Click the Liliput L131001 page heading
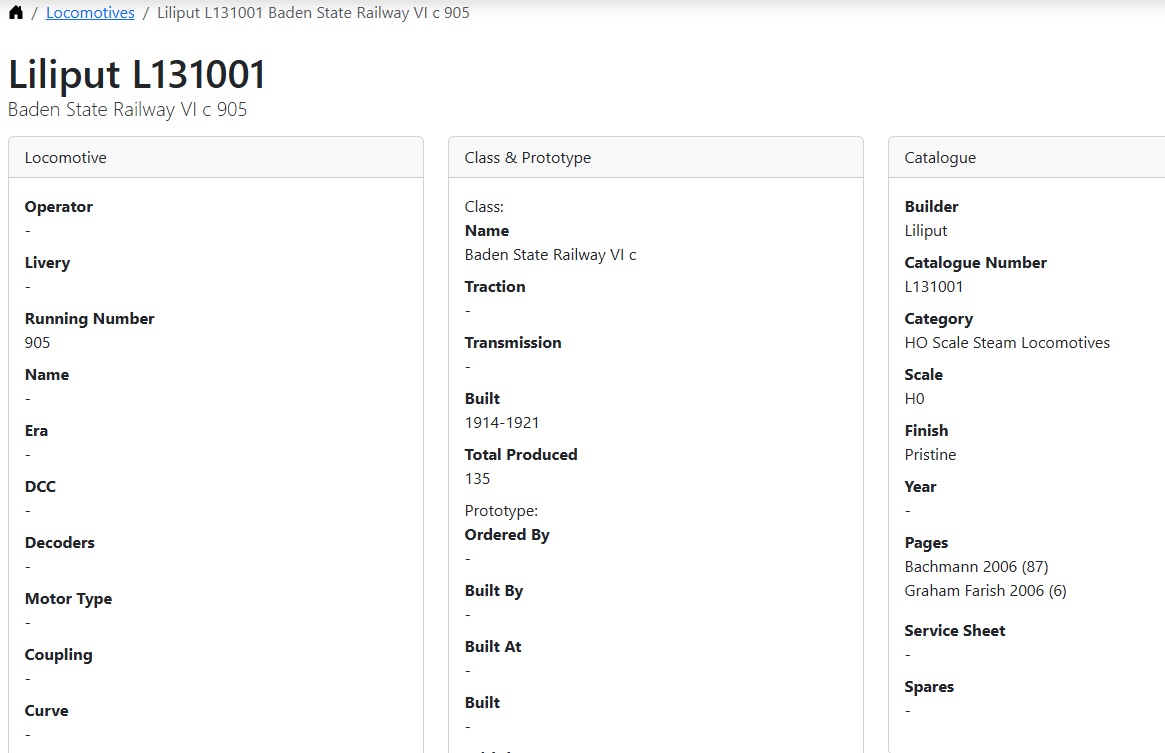This screenshot has height=753, width=1165. pyautogui.click(x=137, y=75)
